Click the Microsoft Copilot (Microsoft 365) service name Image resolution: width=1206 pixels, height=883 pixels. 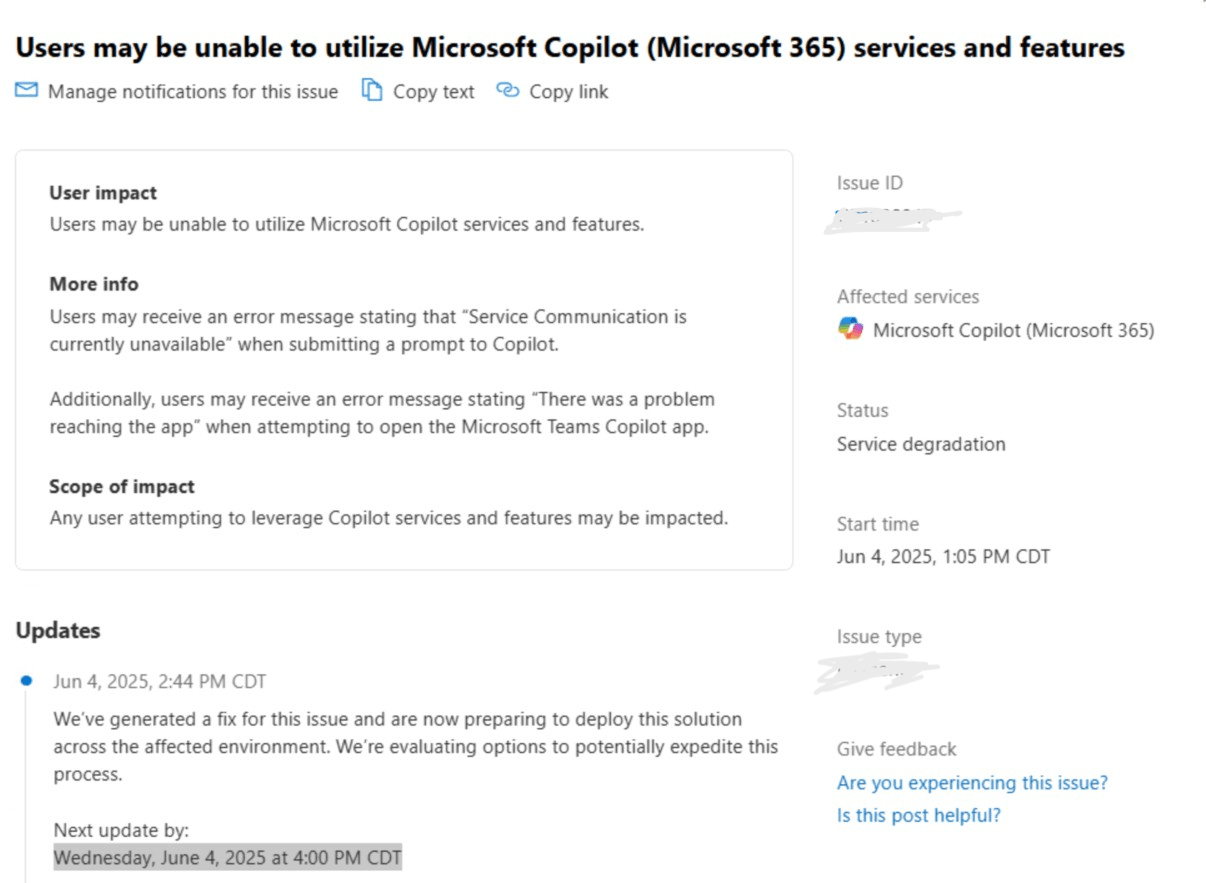click(x=1013, y=330)
